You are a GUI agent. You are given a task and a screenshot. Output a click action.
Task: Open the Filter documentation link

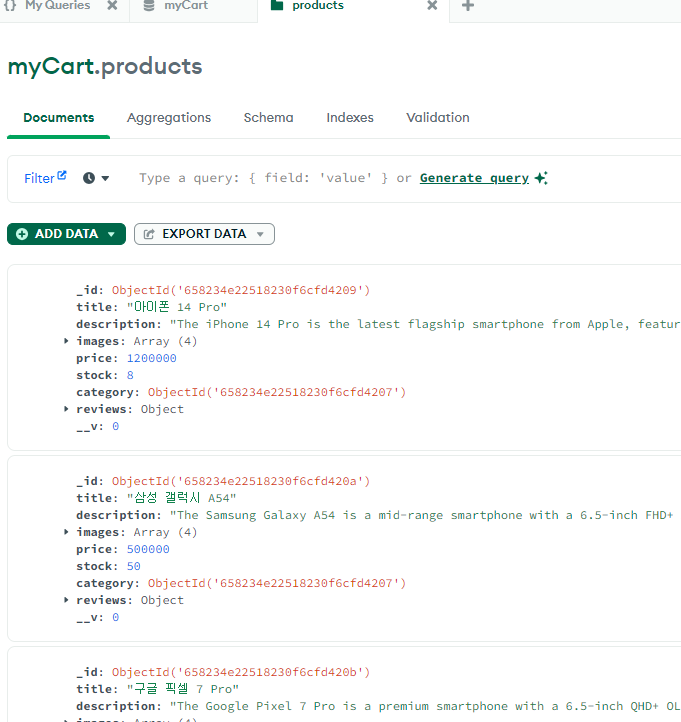45,178
